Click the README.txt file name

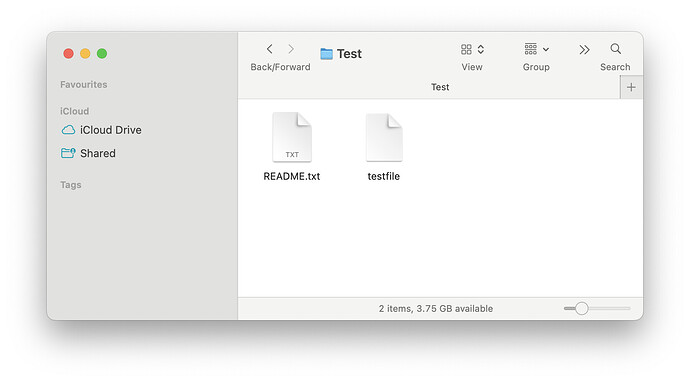click(292, 176)
